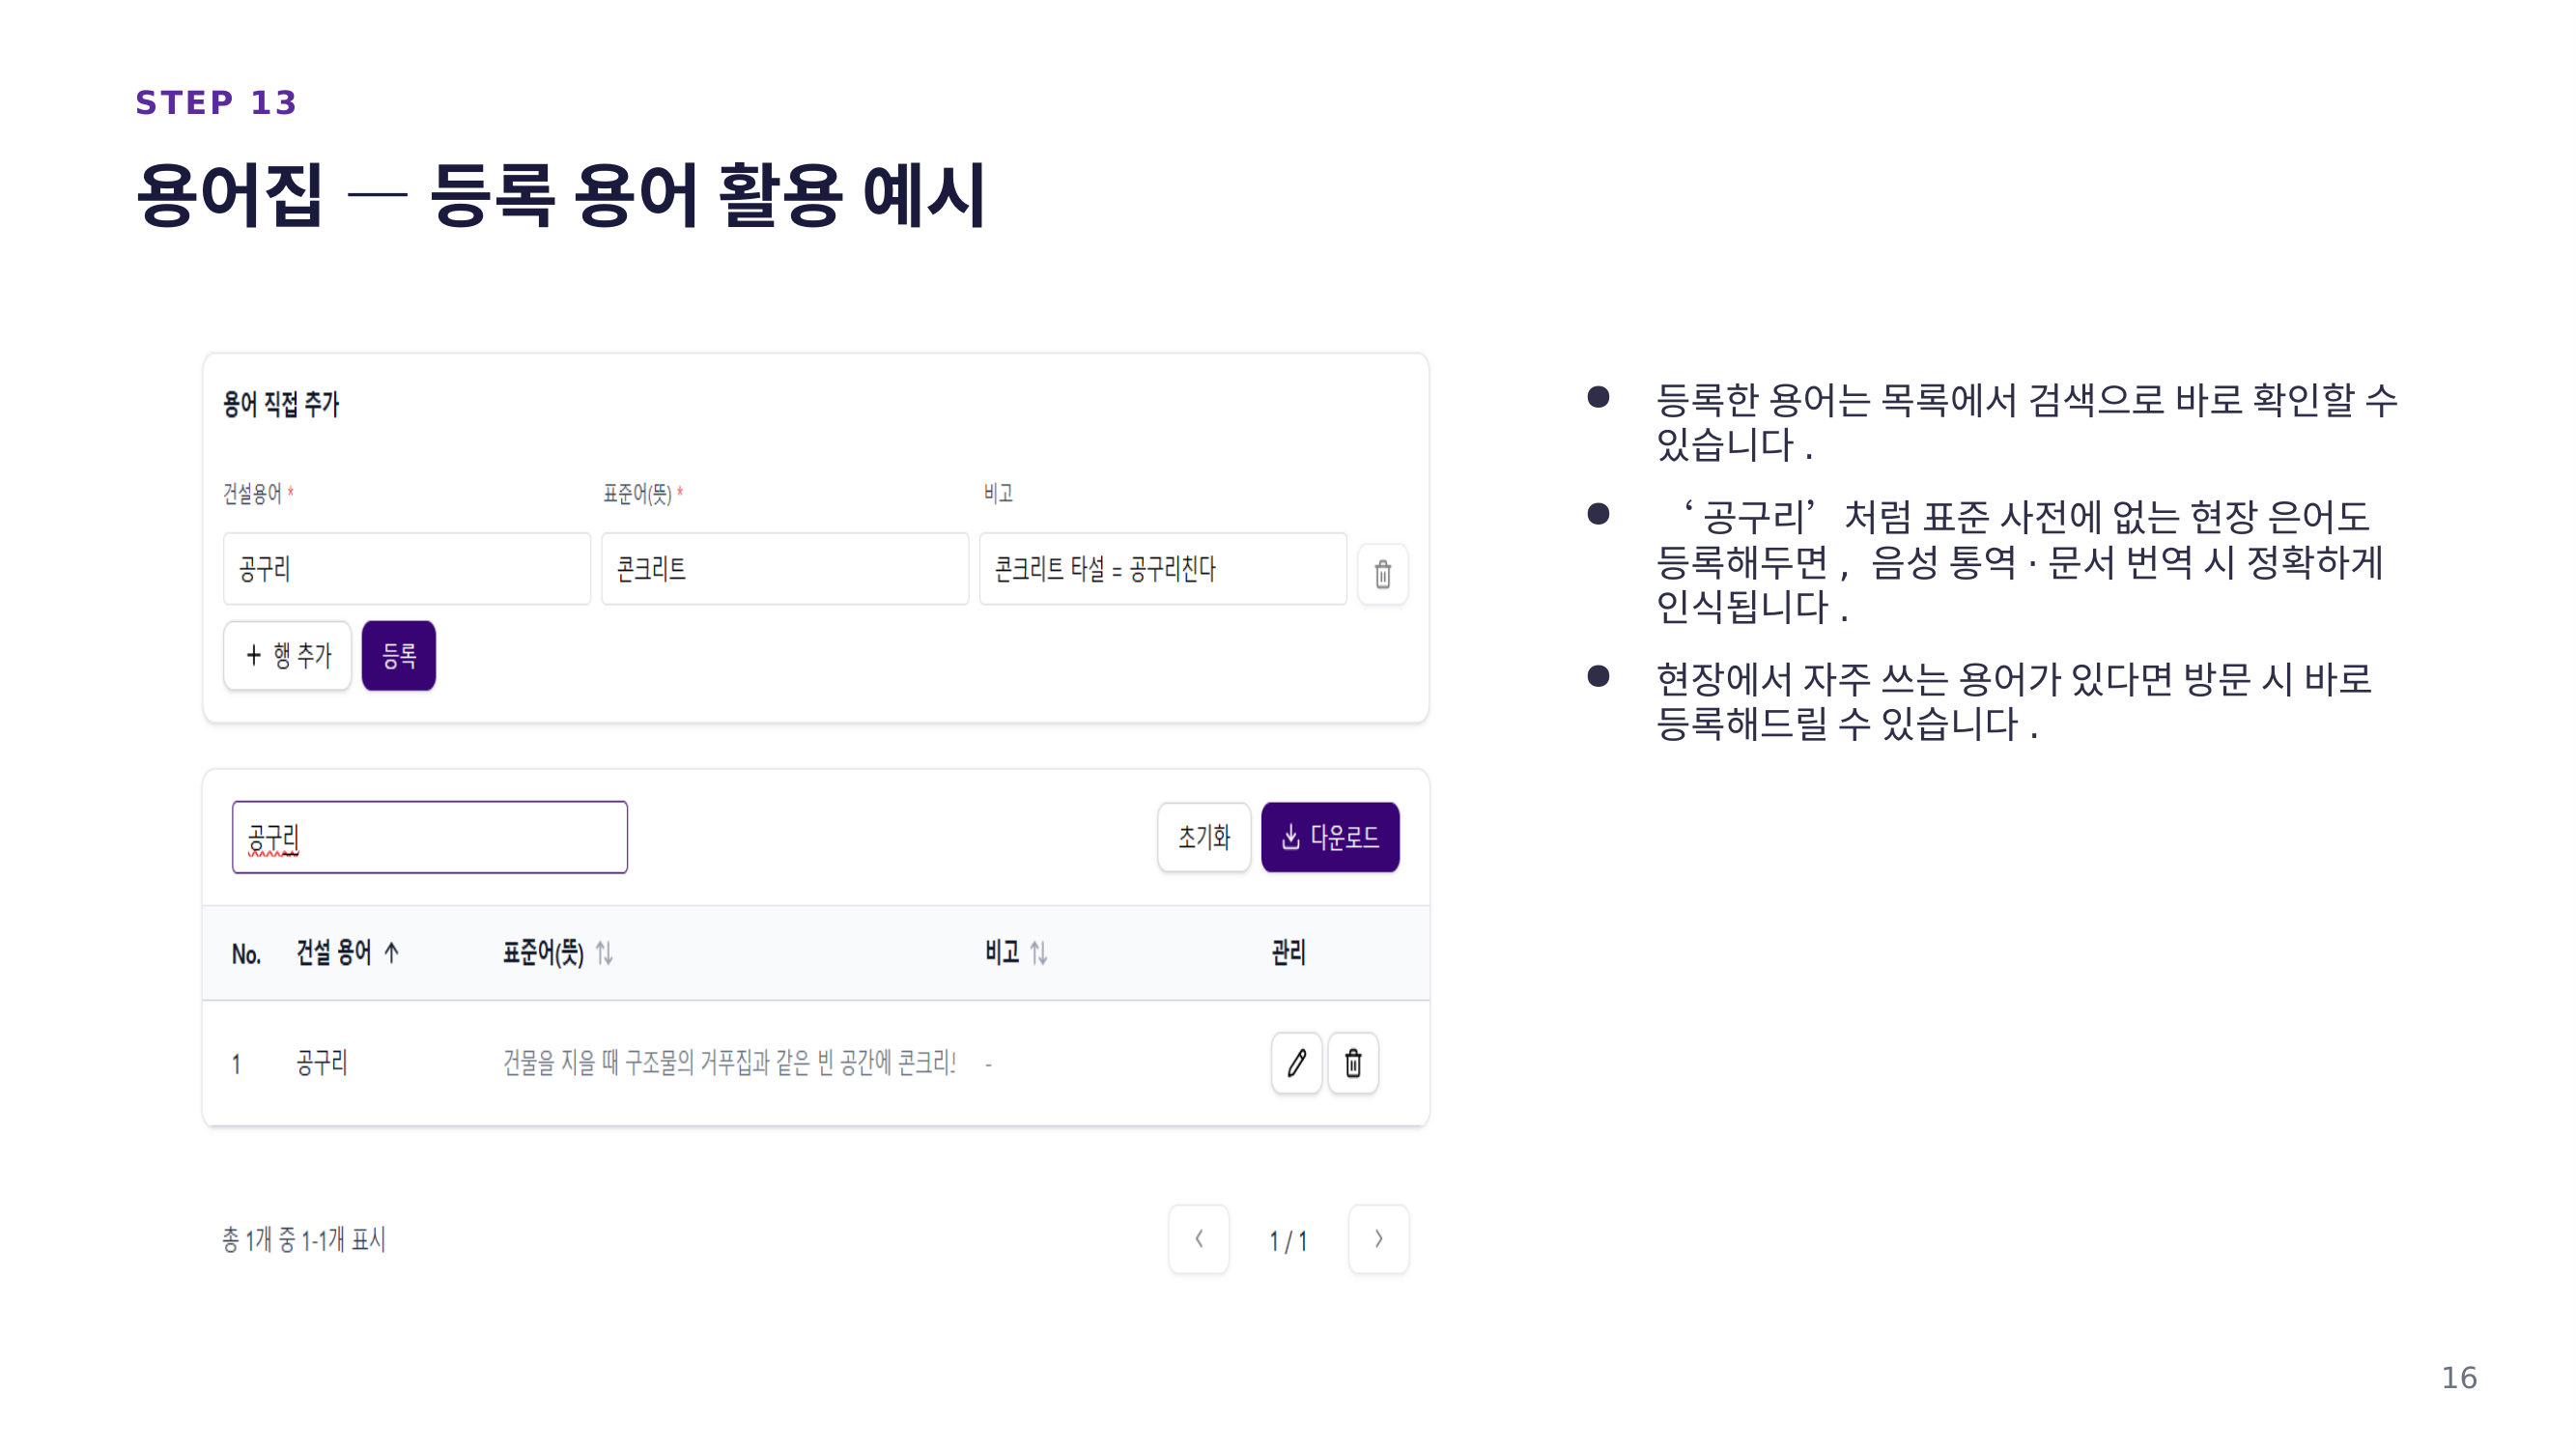Delete the 공구리 row via trash icon

(1353, 1062)
